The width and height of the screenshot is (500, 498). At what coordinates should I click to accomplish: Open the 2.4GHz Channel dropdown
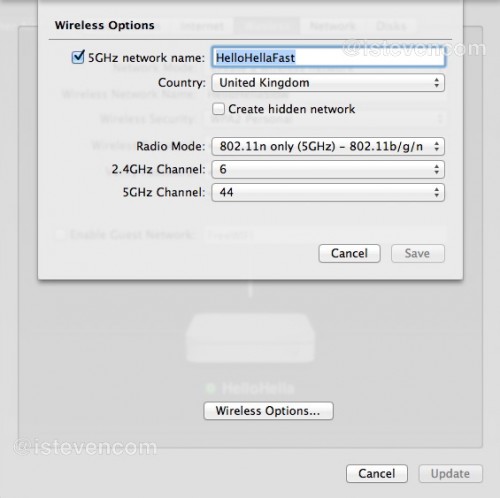pos(328,169)
